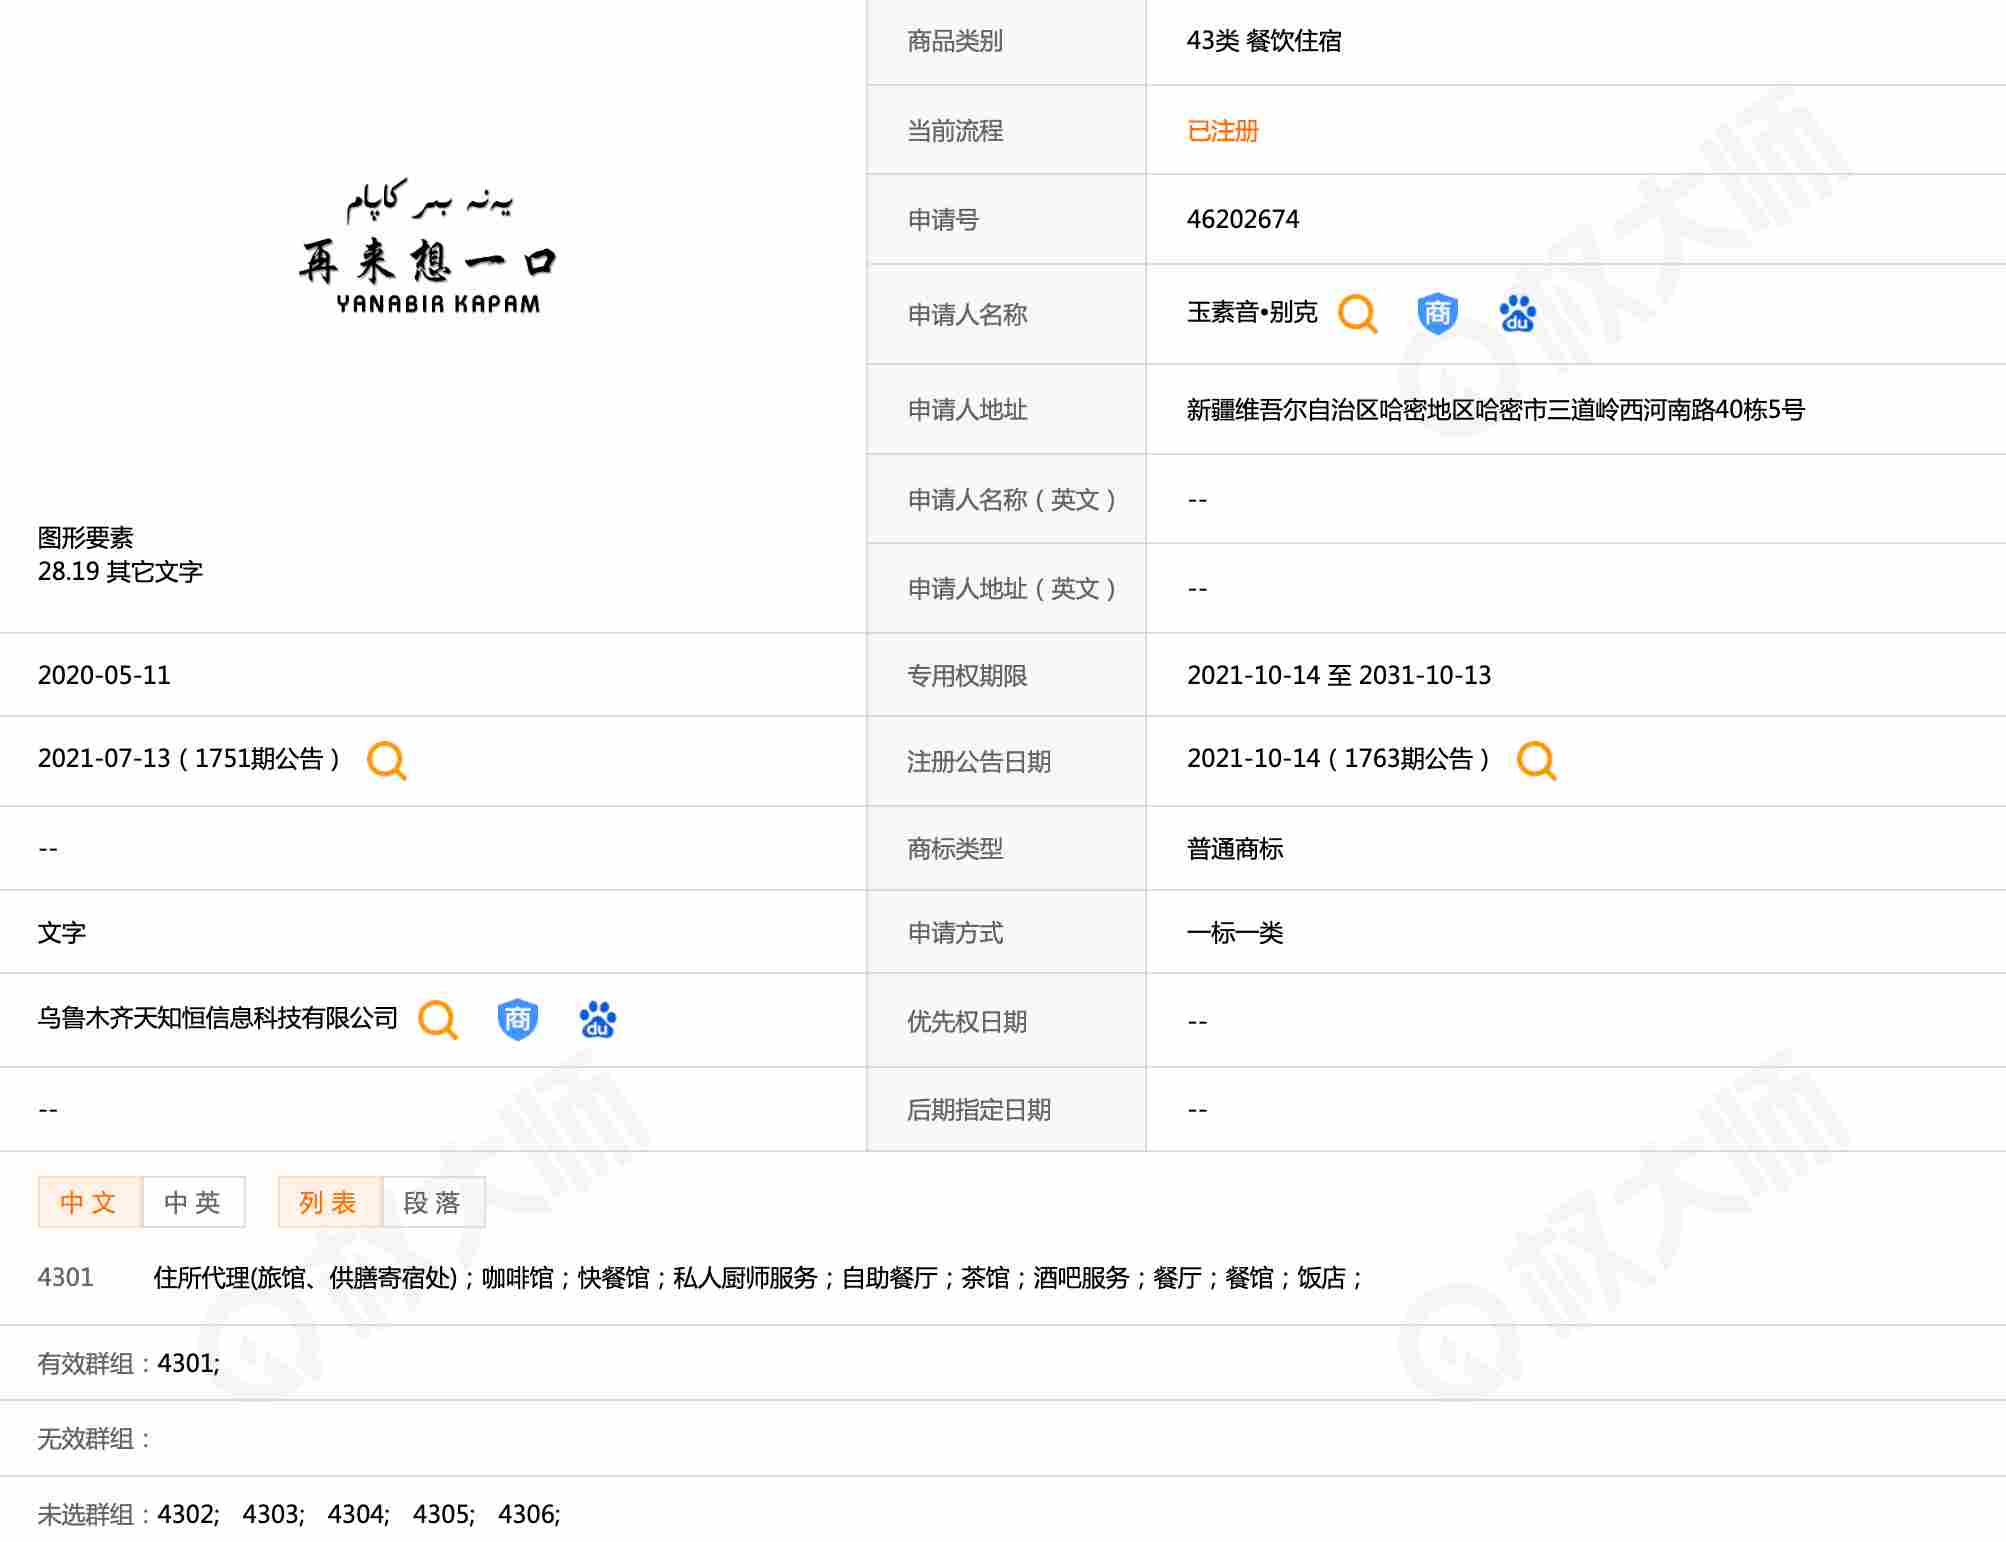Click 2021-10-14（1763期公告）registration announcement text
The image size is (2006, 1542).
tap(1338, 759)
